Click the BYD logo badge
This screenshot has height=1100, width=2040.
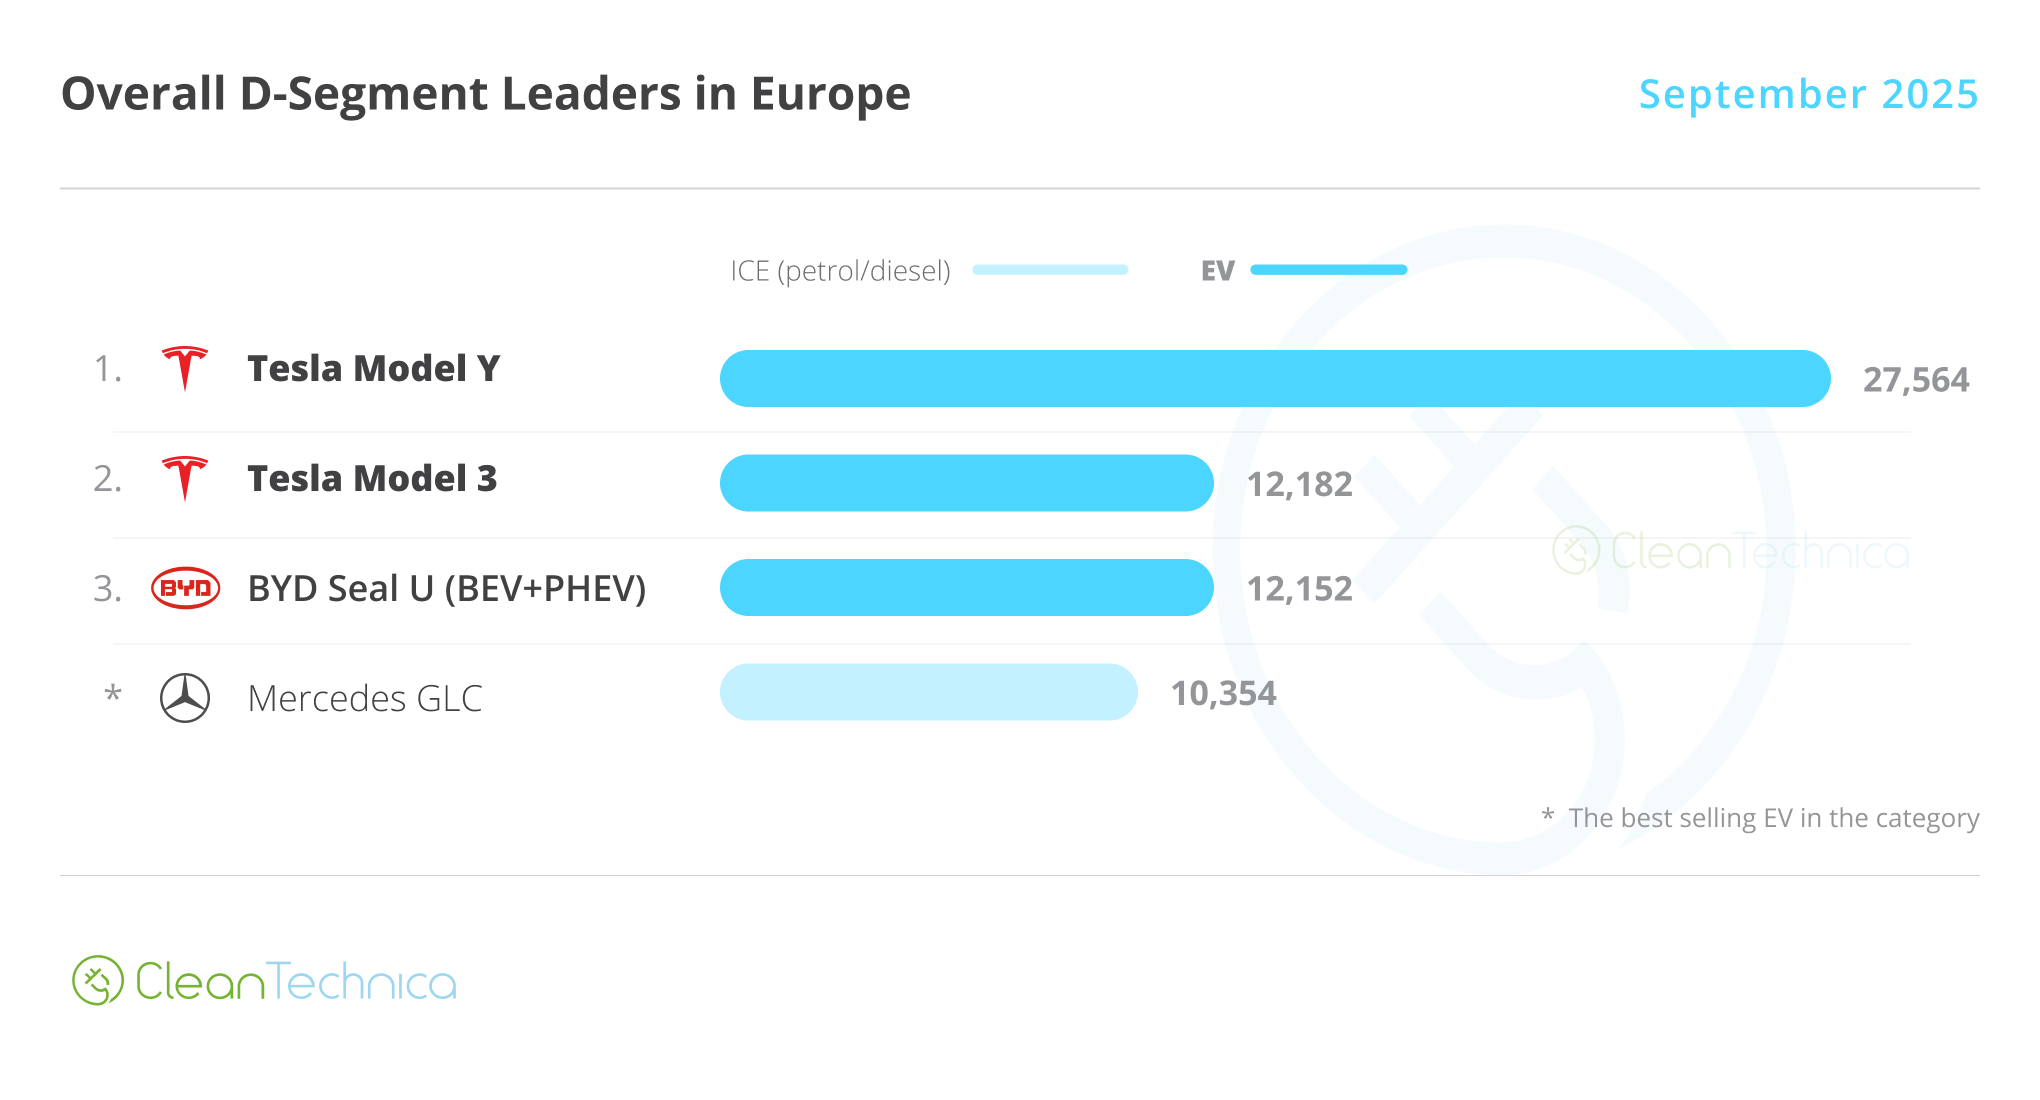(185, 588)
